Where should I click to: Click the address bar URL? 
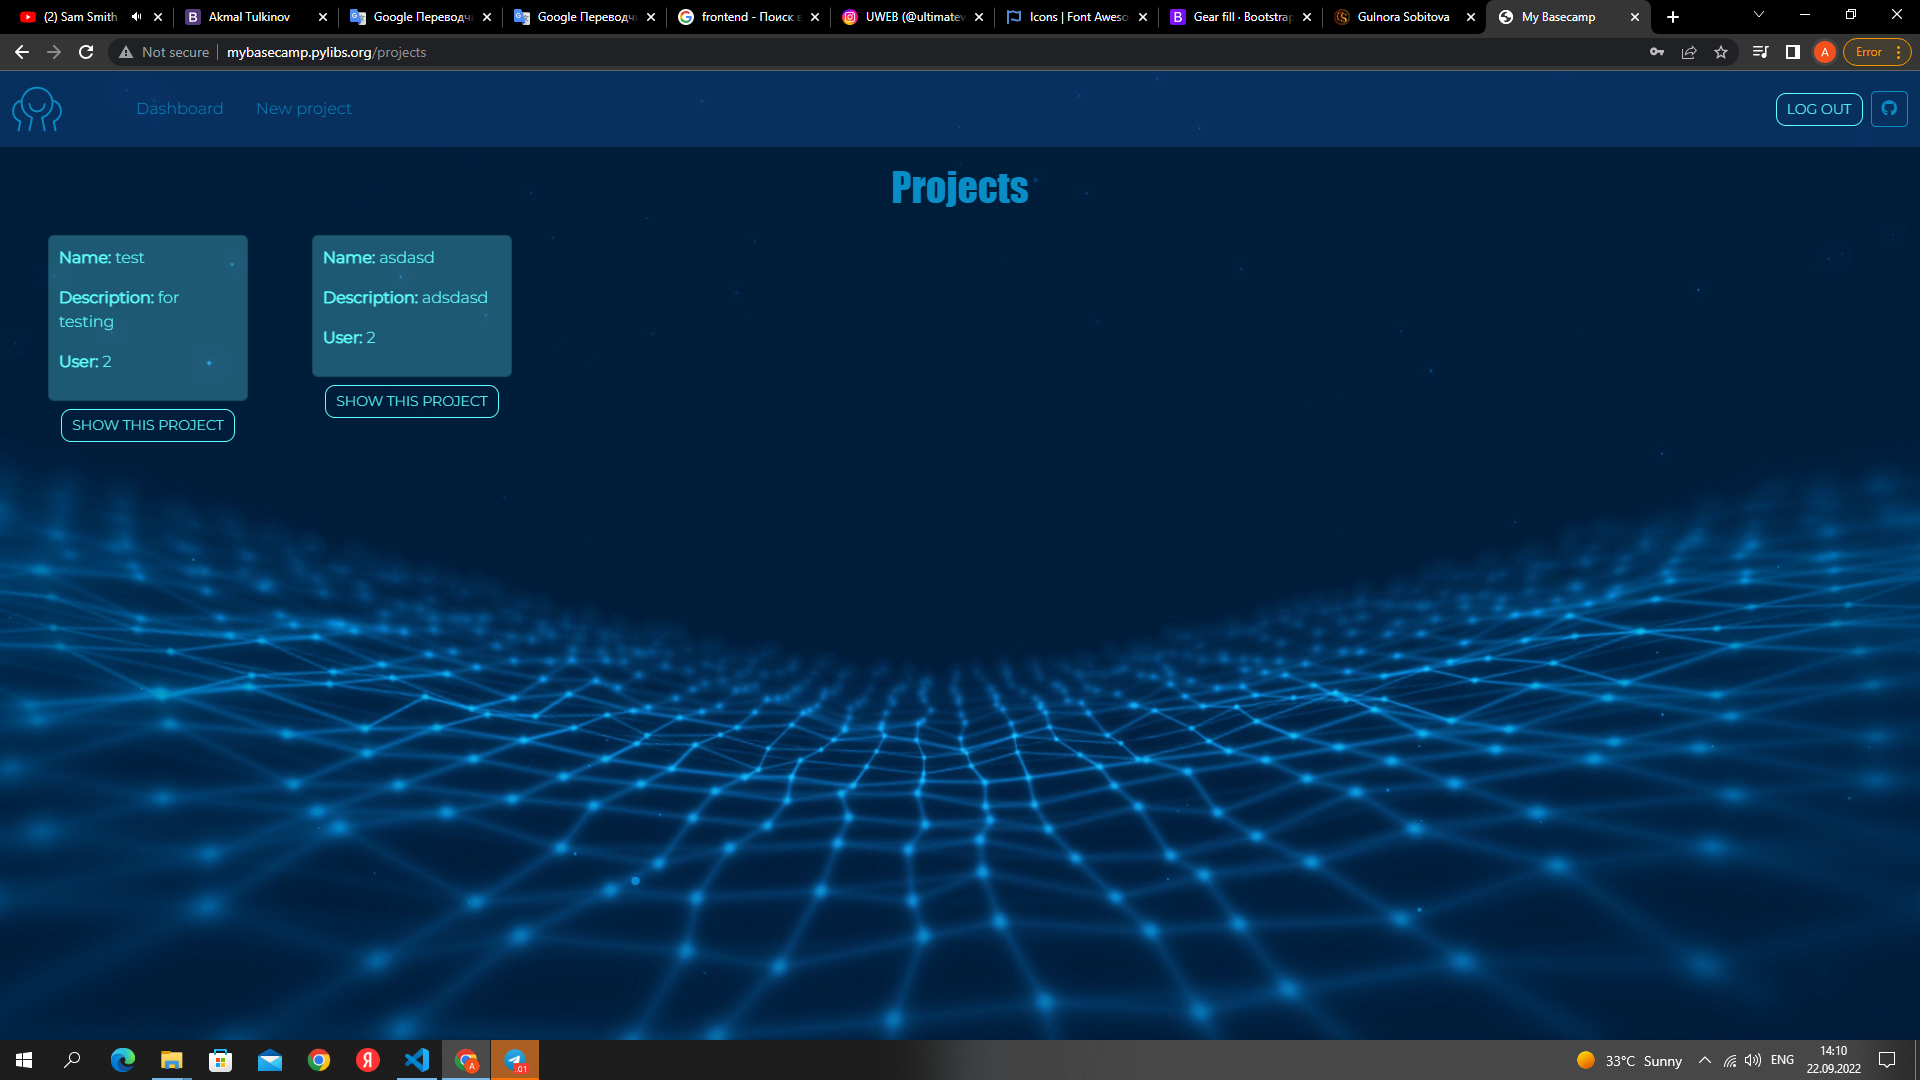point(326,52)
